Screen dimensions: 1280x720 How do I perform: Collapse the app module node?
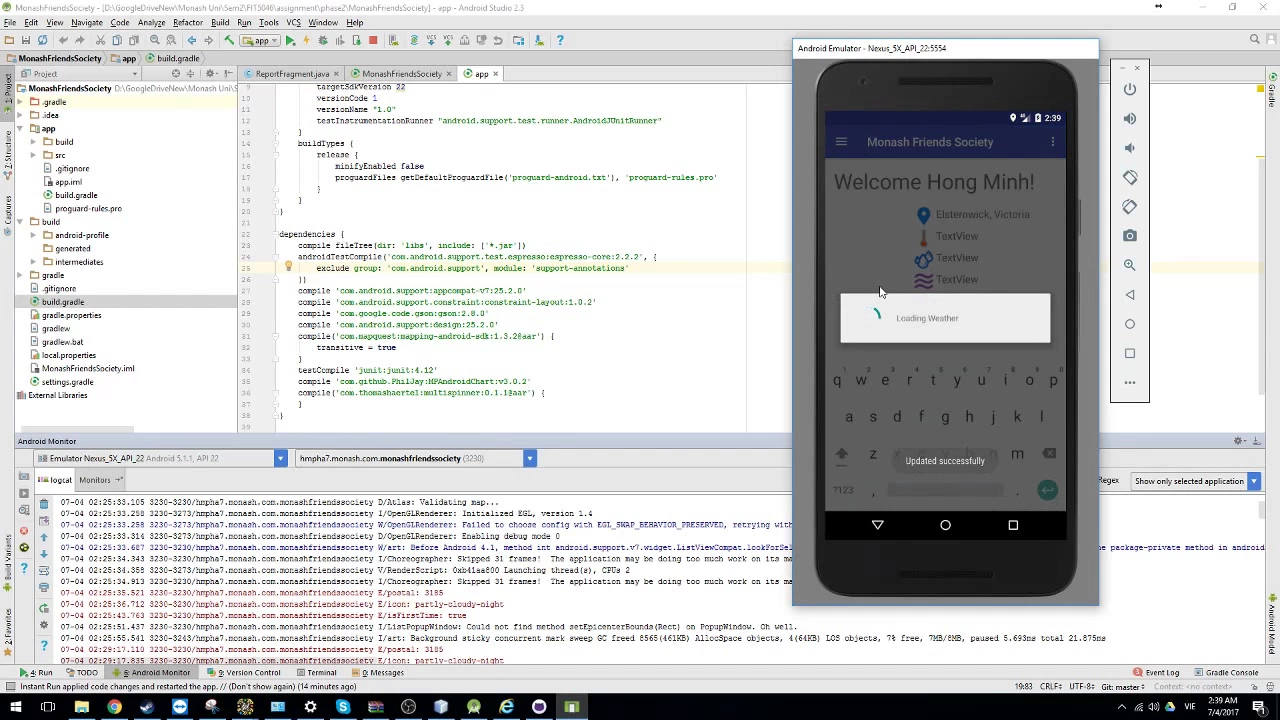[21, 129]
